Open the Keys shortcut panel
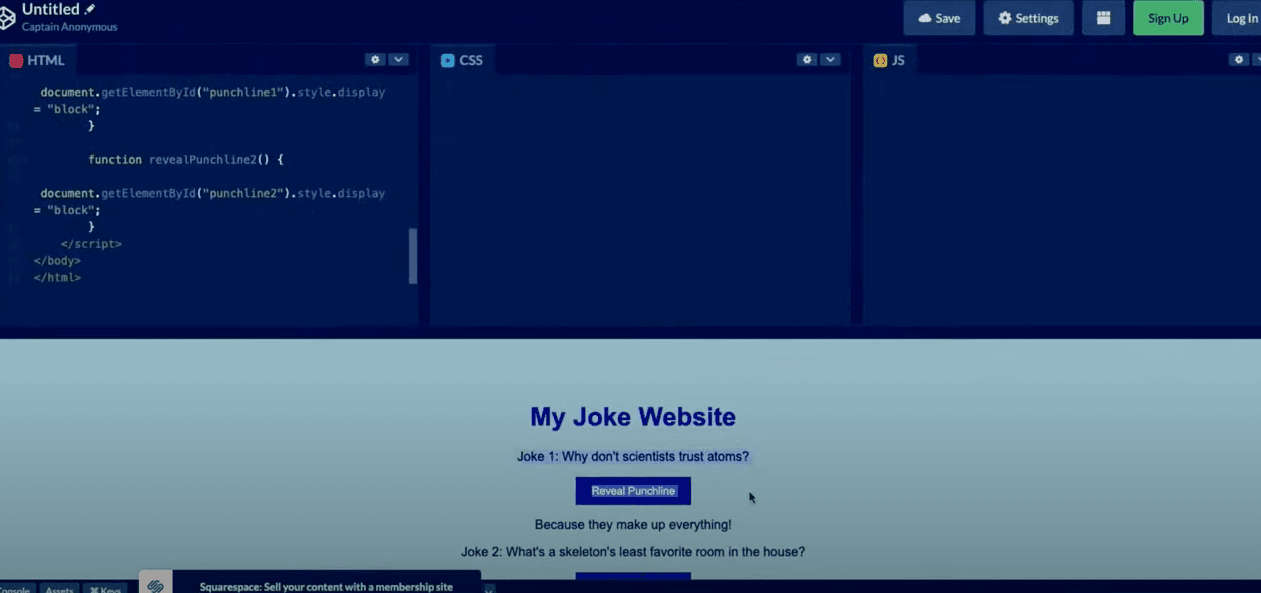Screen dimensions: 1261x593 click(105, 589)
